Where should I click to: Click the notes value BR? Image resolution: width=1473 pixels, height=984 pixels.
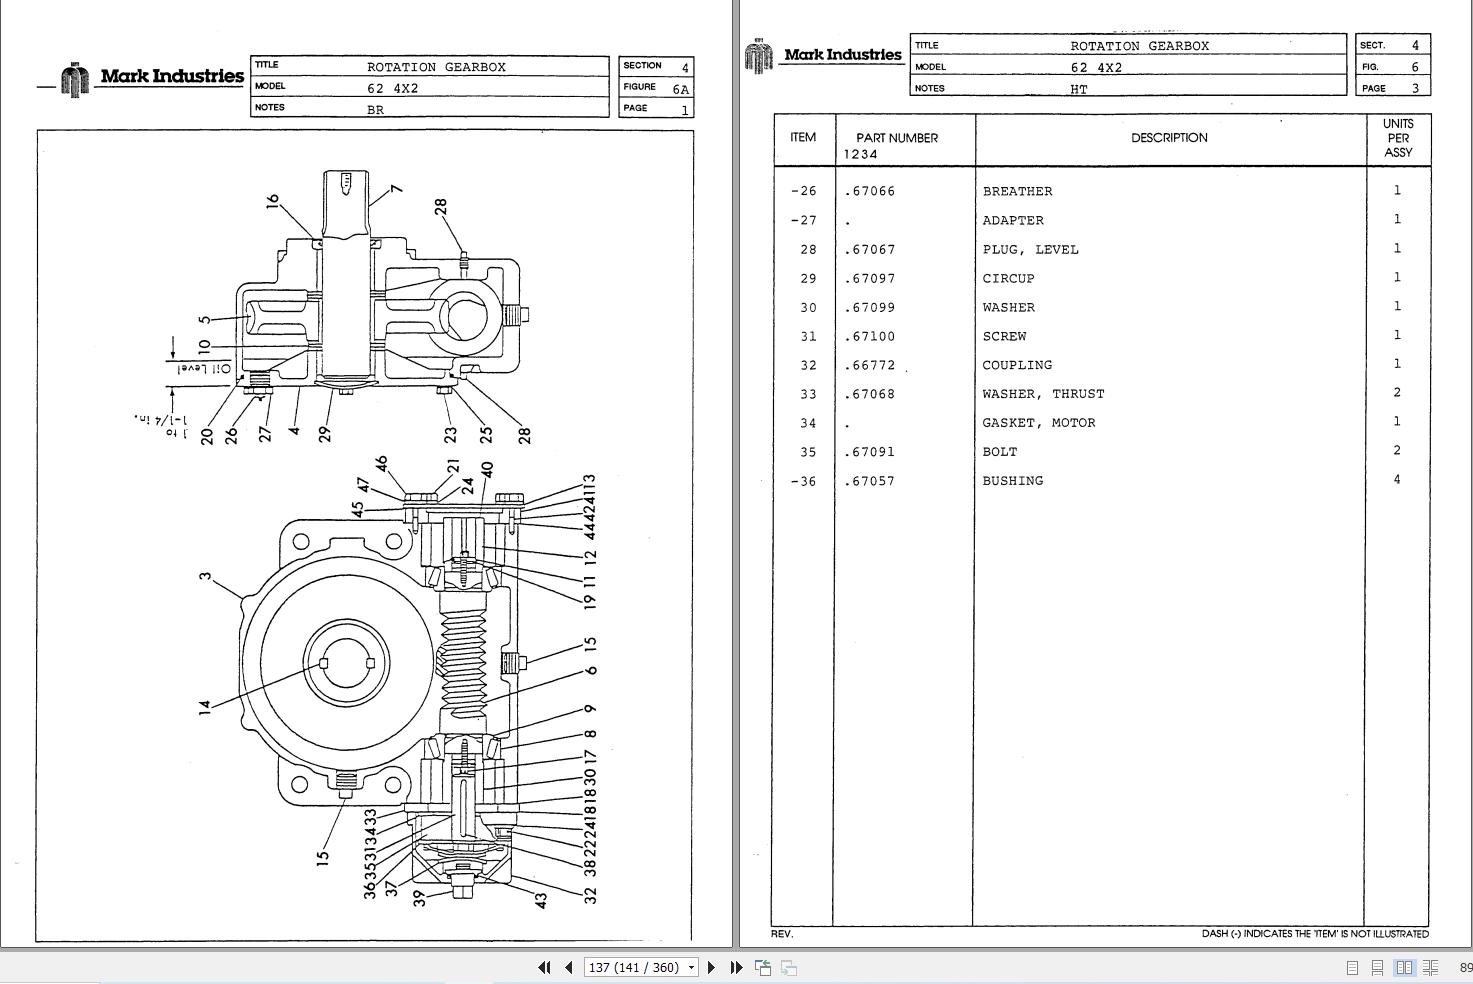(375, 110)
